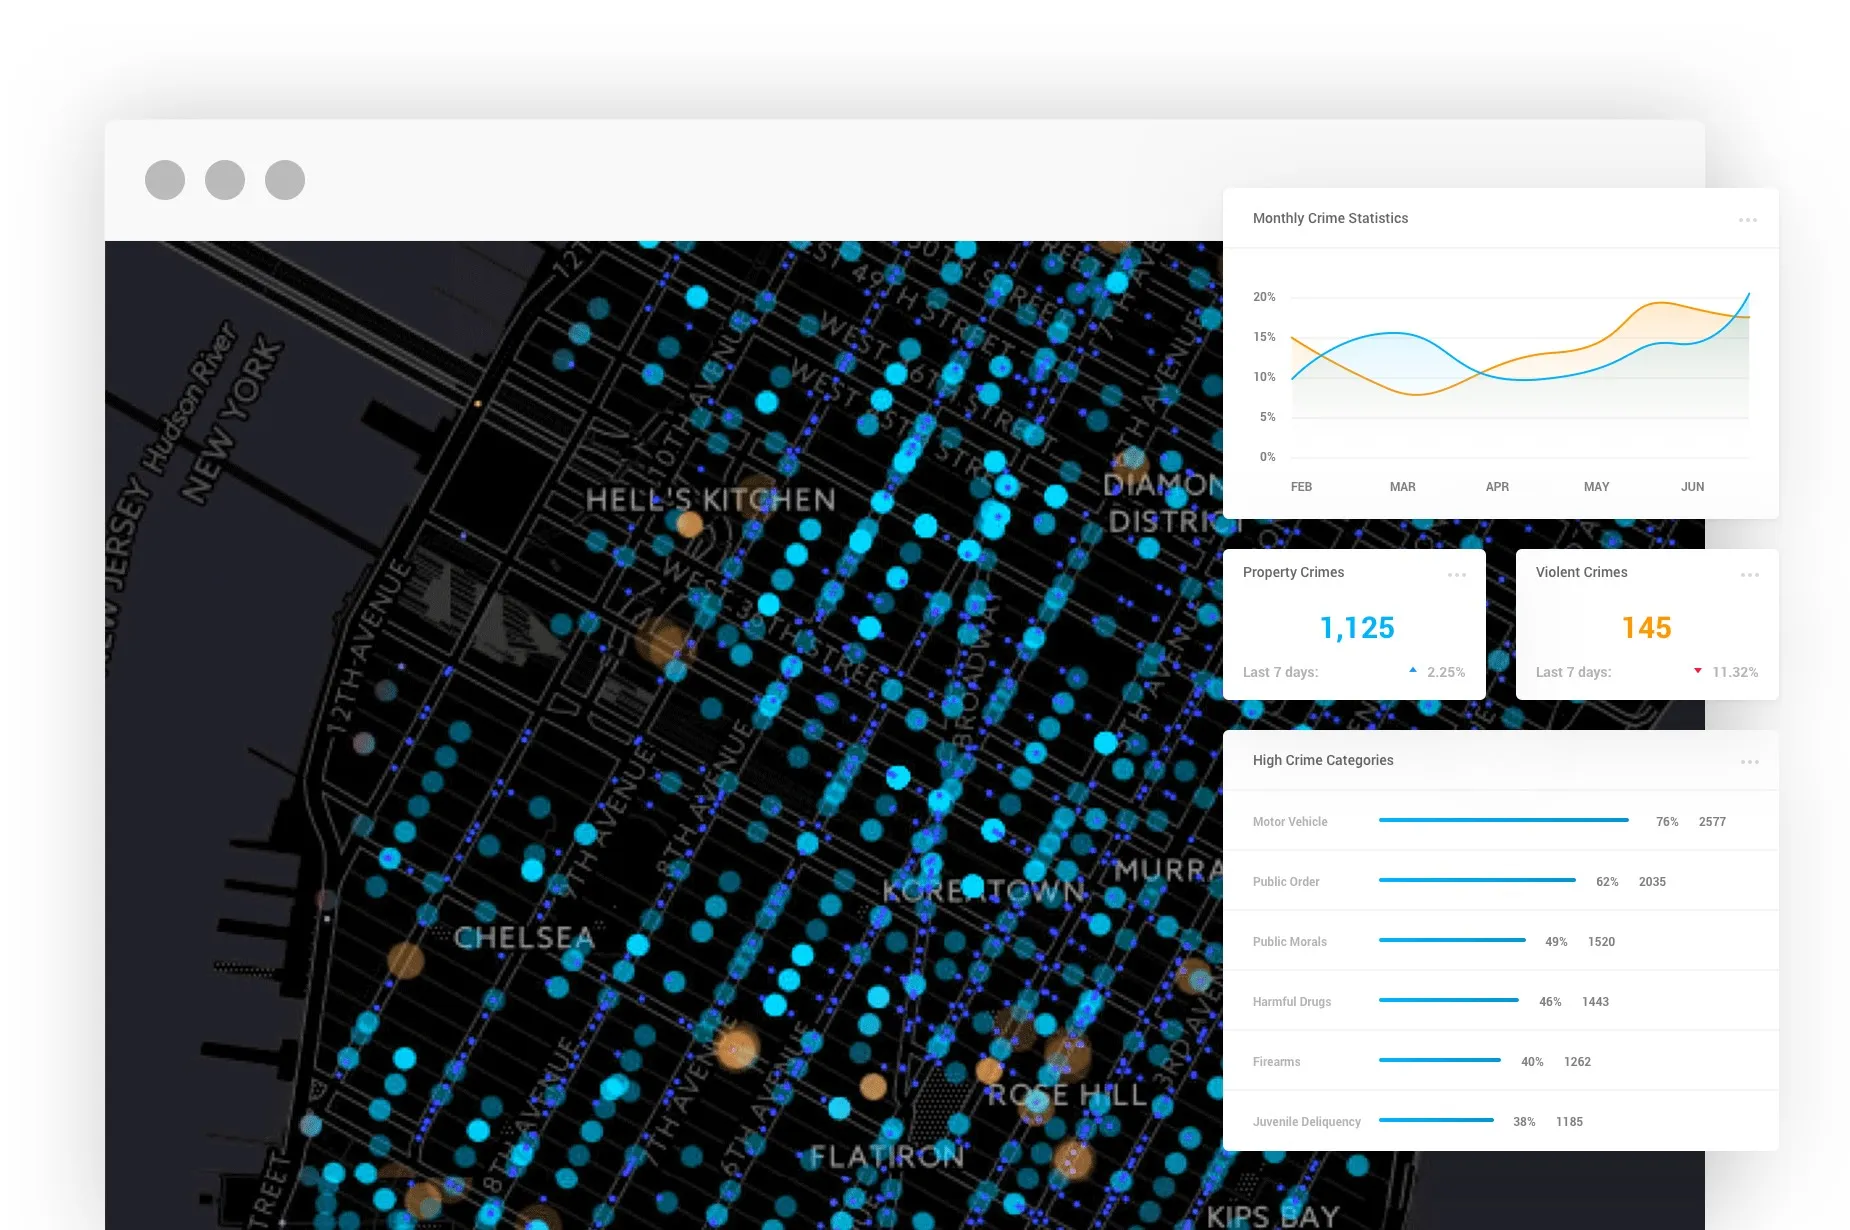Click the CHELSEA map label
This screenshot has height=1230, width=1850.
524,938
